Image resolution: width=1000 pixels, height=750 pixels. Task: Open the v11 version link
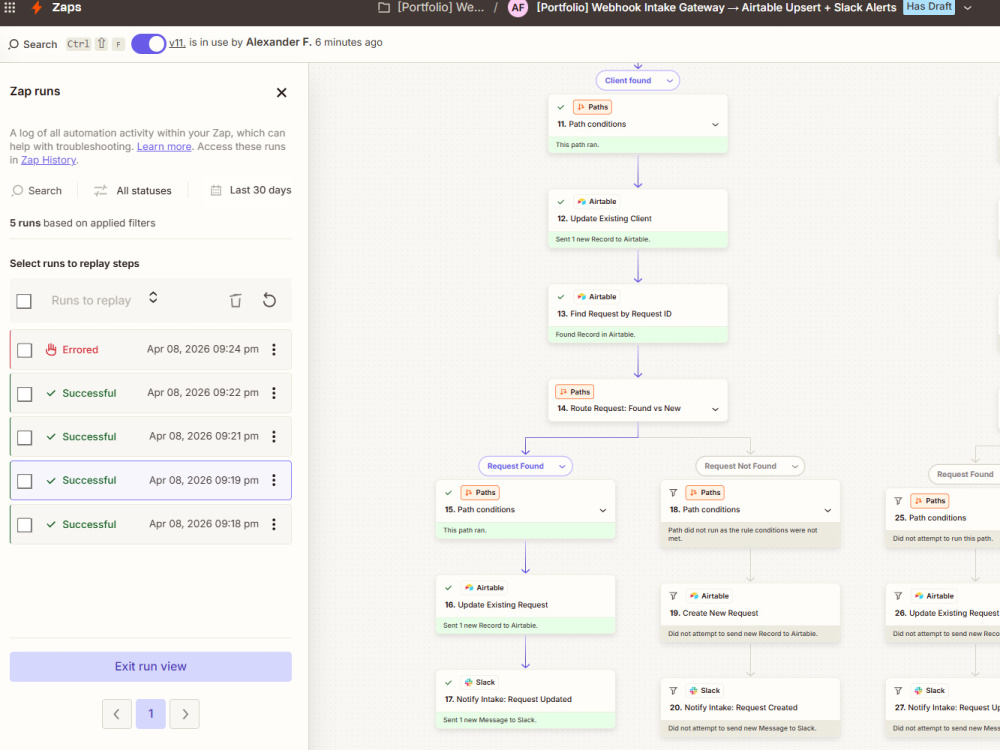click(x=177, y=43)
